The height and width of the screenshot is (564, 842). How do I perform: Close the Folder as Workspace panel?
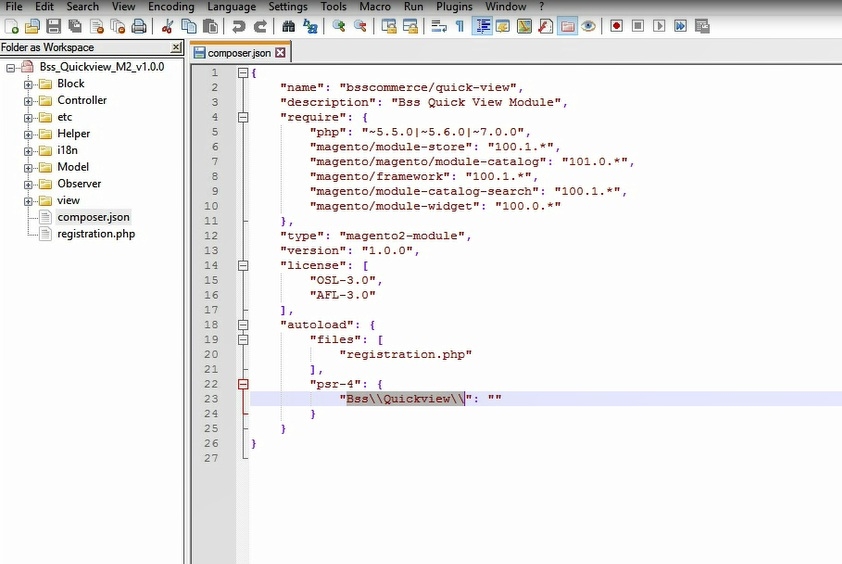click(x=176, y=47)
